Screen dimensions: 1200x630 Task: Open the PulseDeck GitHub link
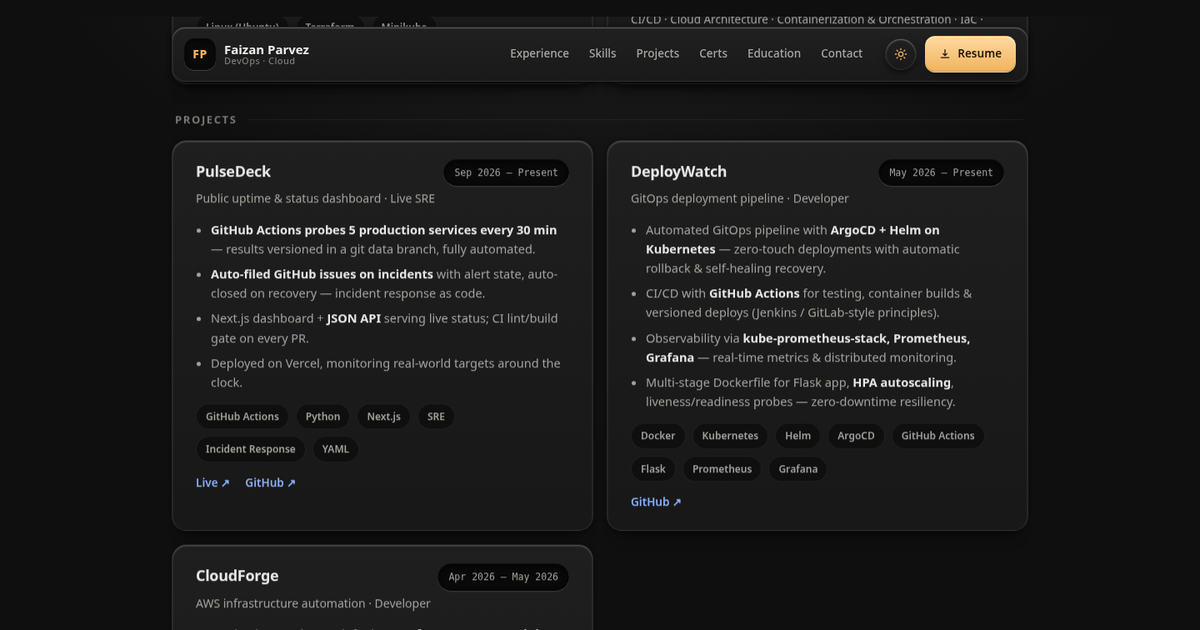point(270,483)
